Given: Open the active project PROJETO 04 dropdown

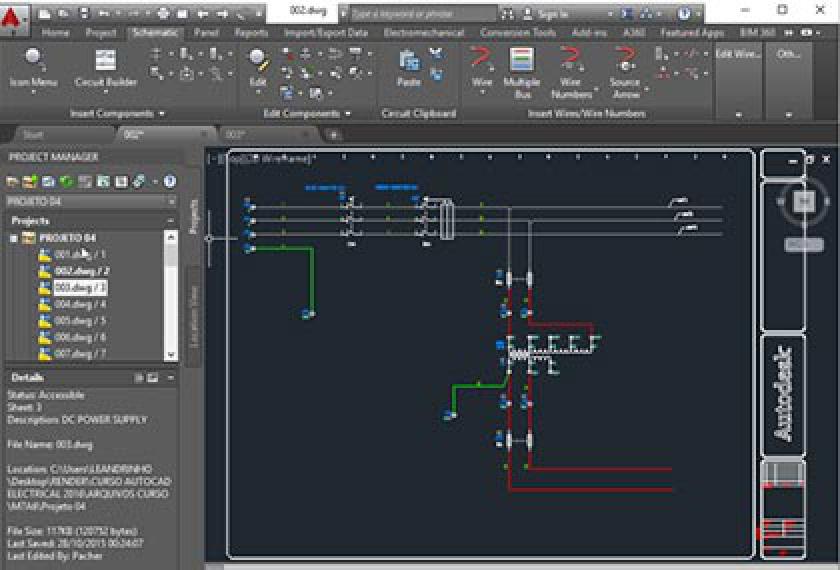Looking at the screenshot, I should [x=172, y=201].
